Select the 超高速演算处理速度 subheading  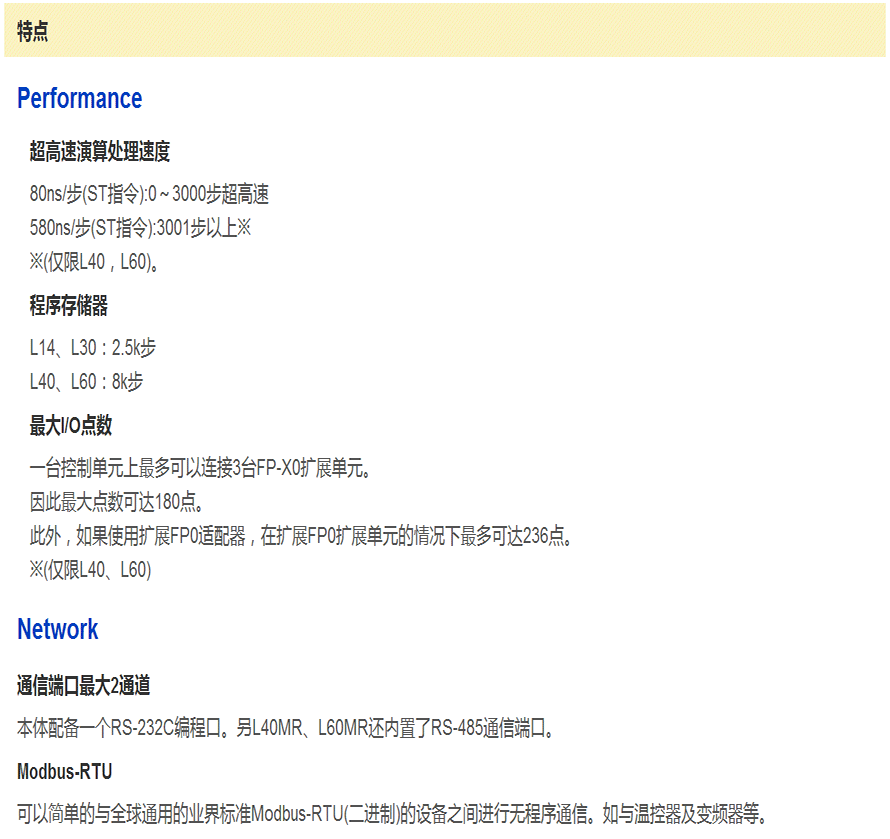point(100,152)
